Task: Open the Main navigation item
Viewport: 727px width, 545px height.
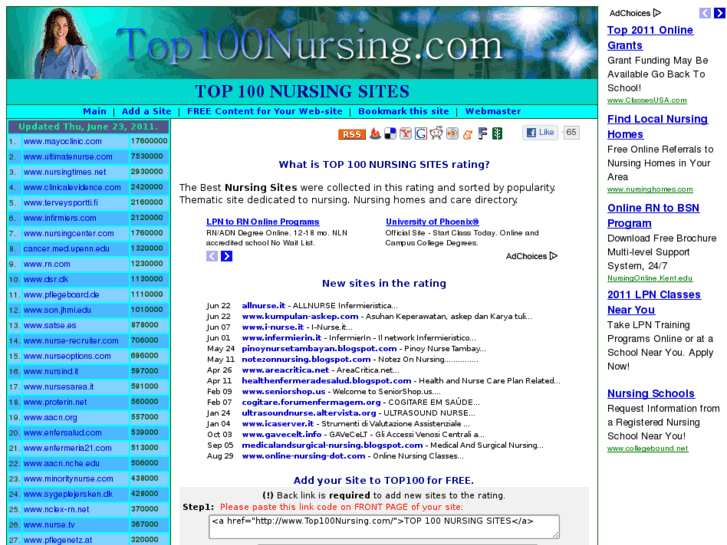Action: [95, 111]
